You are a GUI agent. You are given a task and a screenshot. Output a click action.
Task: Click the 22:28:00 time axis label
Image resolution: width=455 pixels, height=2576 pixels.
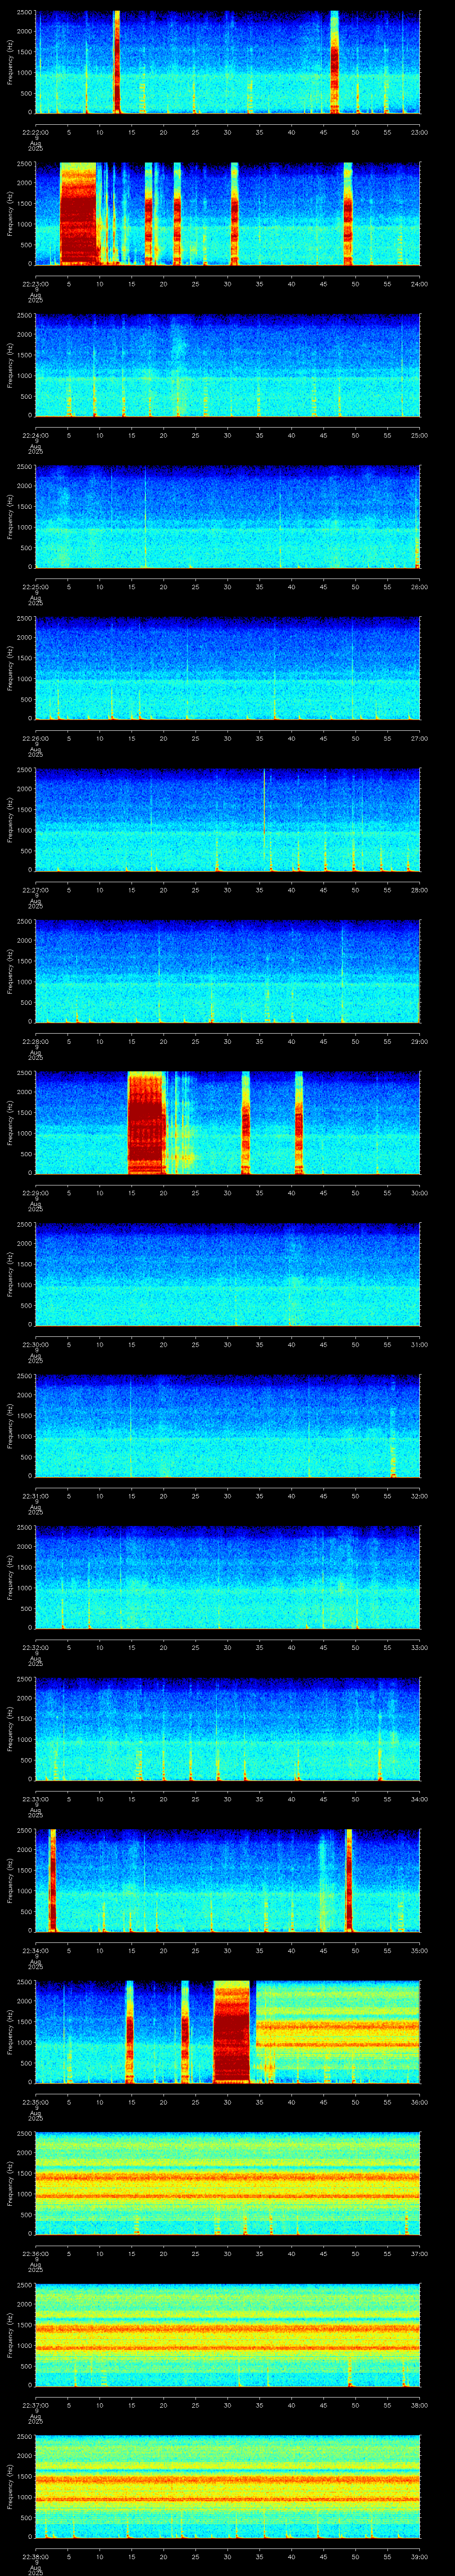(x=35, y=1041)
